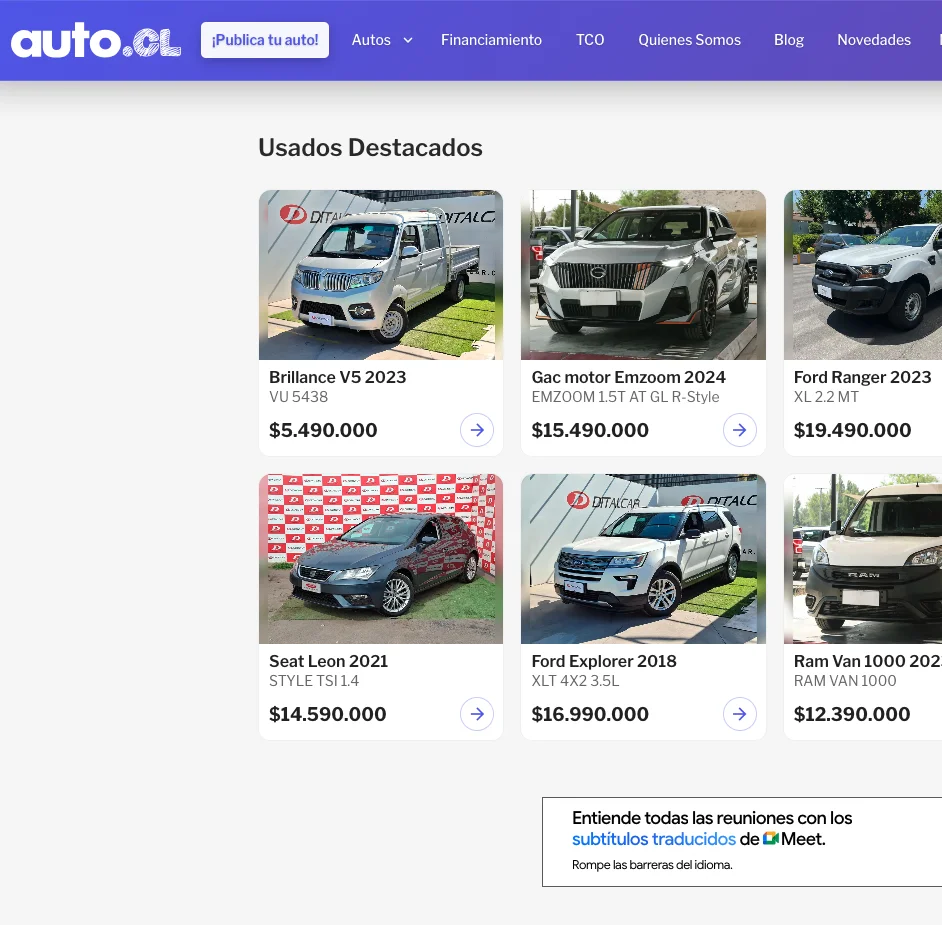Open the Financiamiento menu item
The height and width of the screenshot is (925, 942).
[x=491, y=40]
